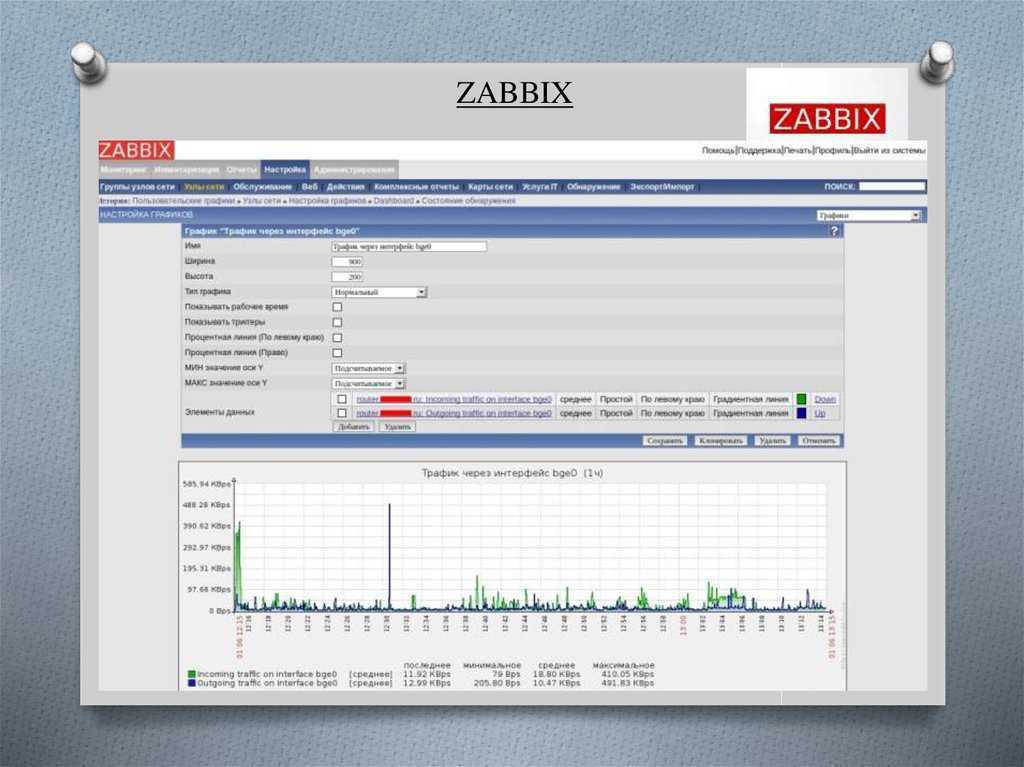Open 'Группы узлов сети' submenu item
1024x767 pixels.
[x=137, y=187]
